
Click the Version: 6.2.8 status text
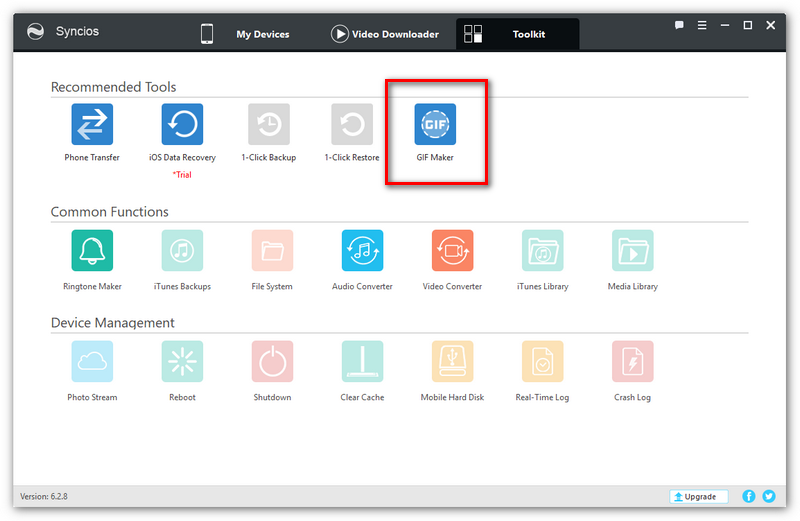tap(44, 497)
